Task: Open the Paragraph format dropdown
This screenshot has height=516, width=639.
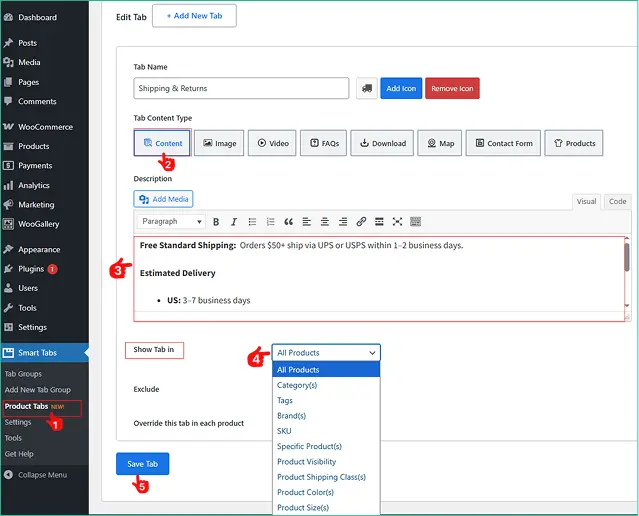Action: coord(170,222)
